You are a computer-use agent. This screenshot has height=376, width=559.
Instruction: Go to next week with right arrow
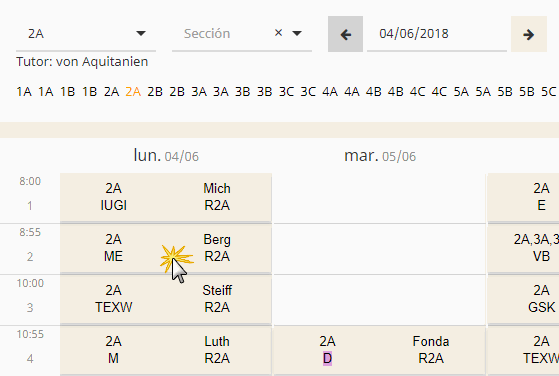529,34
